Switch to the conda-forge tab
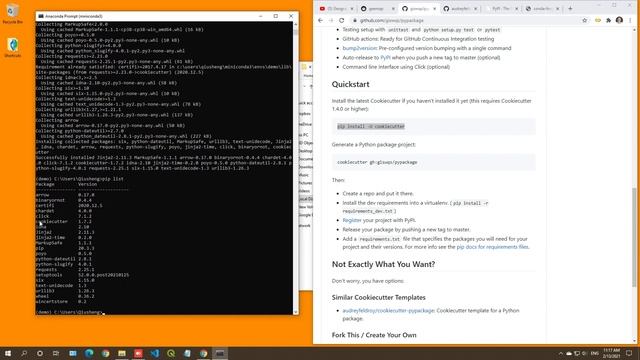The image size is (640, 360). pos(541,9)
